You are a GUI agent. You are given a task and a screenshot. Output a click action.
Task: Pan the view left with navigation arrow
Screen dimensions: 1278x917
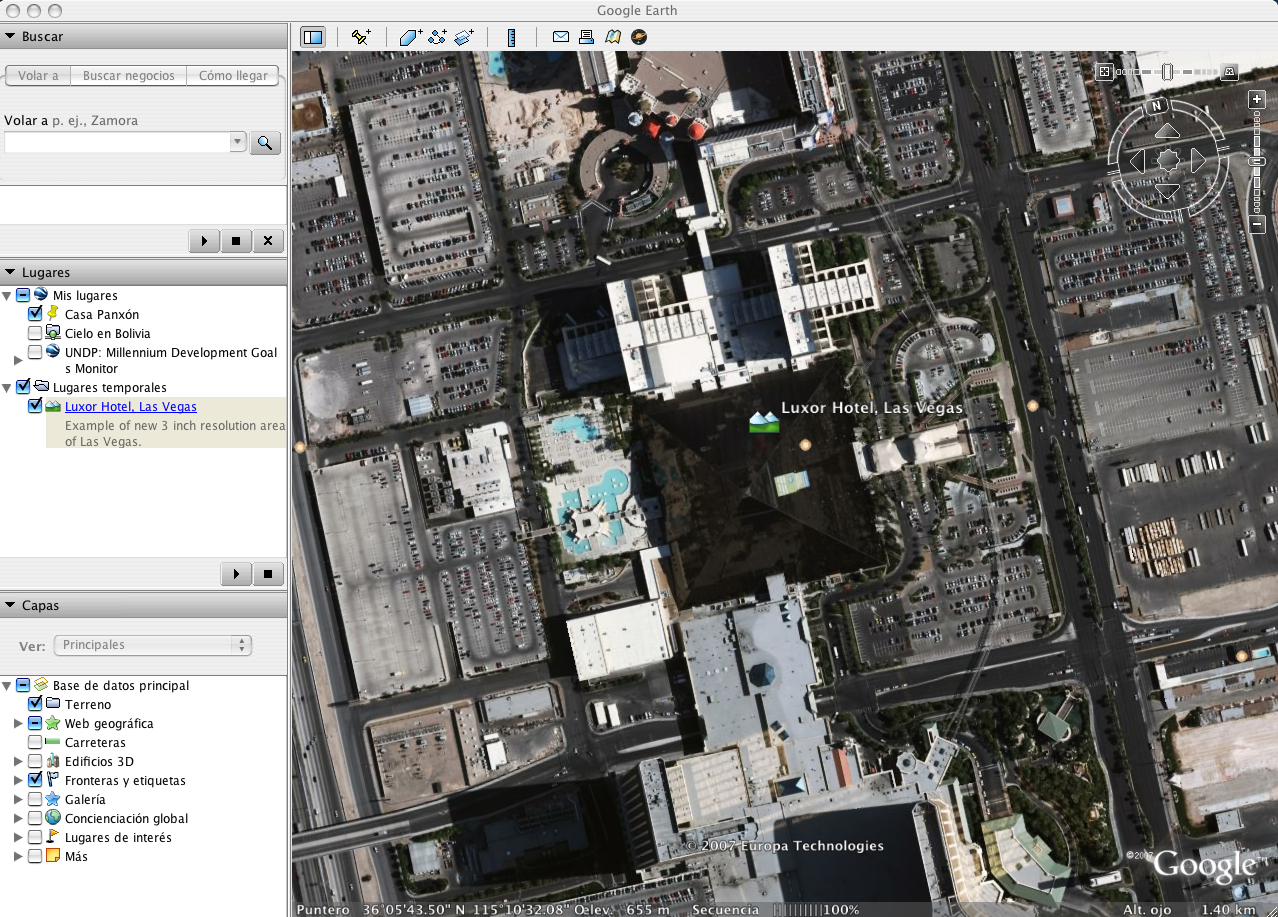[1138, 160]
